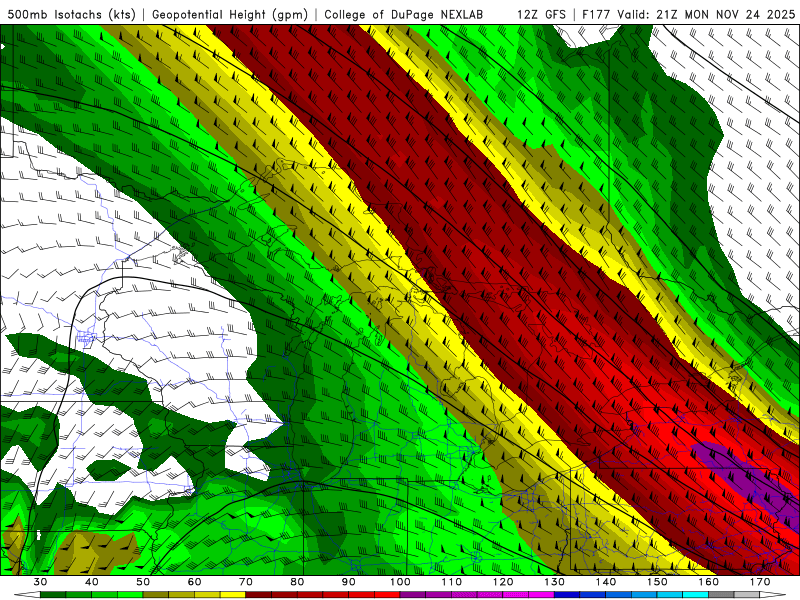
Task: Click the 50 label on the color scale
Action: pos(143,582)
